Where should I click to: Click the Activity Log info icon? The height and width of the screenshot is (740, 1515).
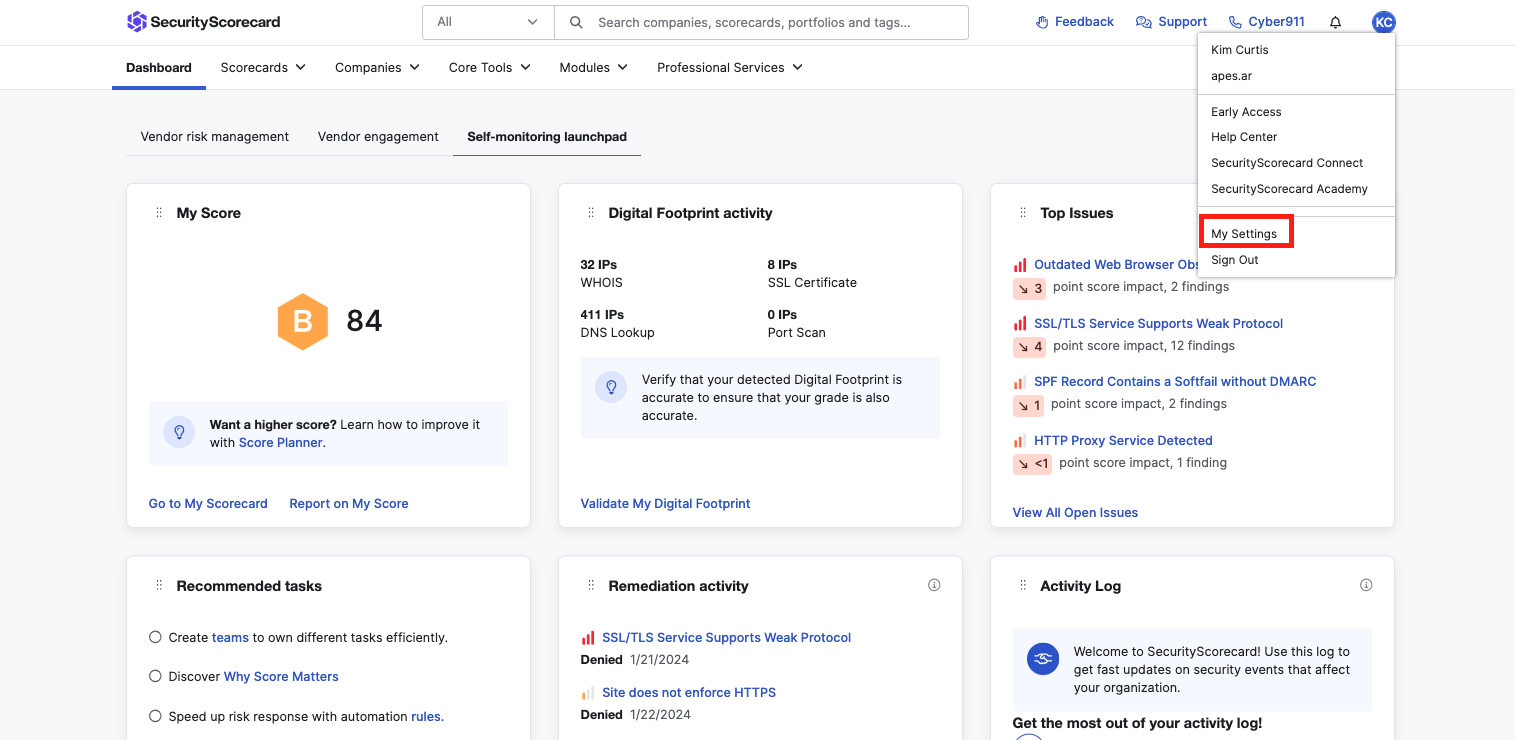pyautogui.click(x=1366, y=585)
